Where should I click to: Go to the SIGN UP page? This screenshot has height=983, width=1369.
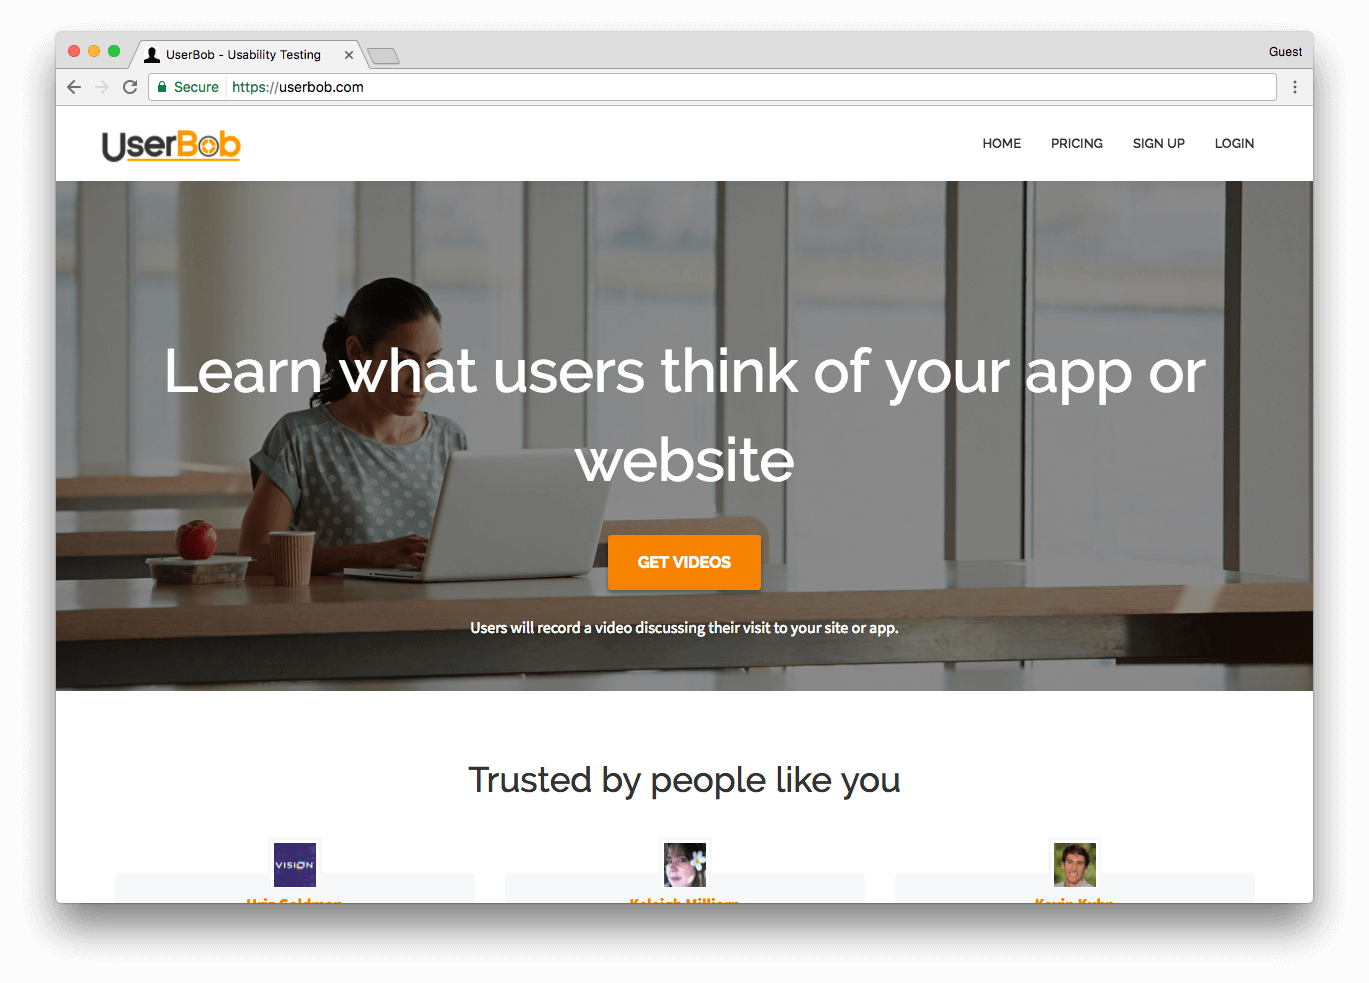(1158, 143)
